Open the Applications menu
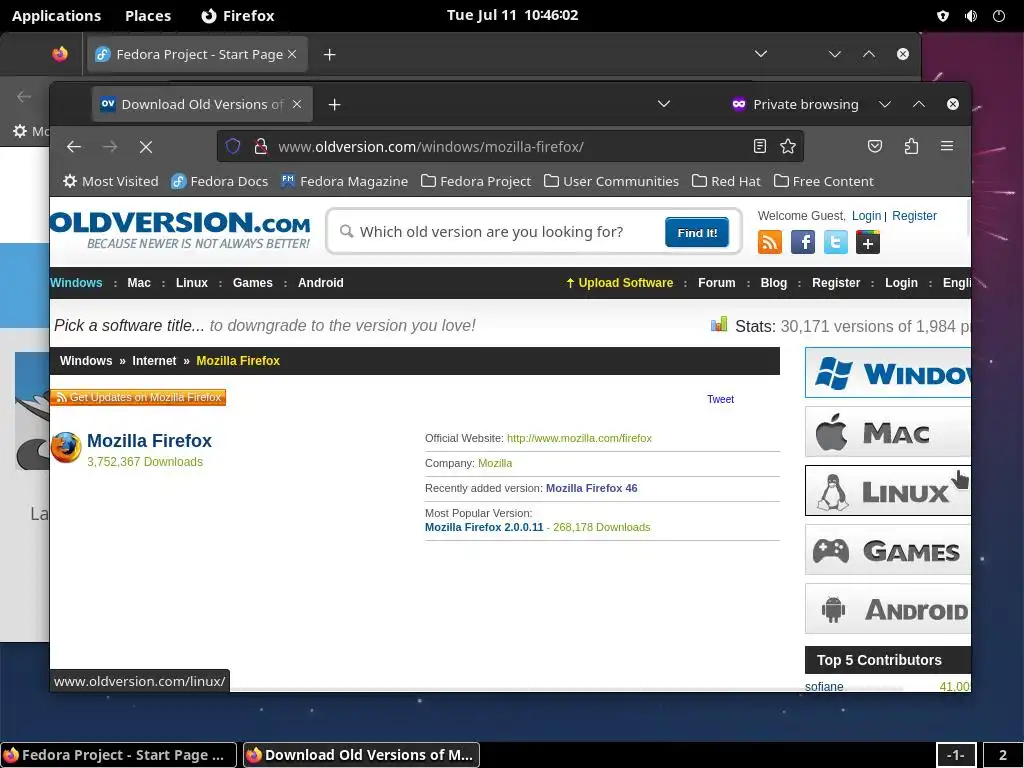The width and height of the screenshot is (1024, 768). coord(56,16)
